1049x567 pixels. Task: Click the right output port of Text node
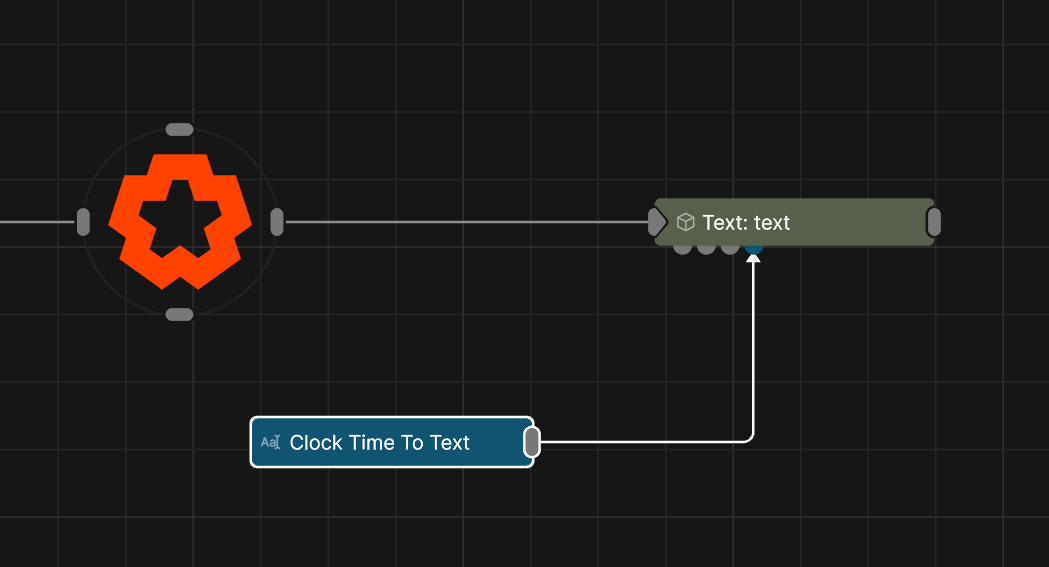(933, 222)
